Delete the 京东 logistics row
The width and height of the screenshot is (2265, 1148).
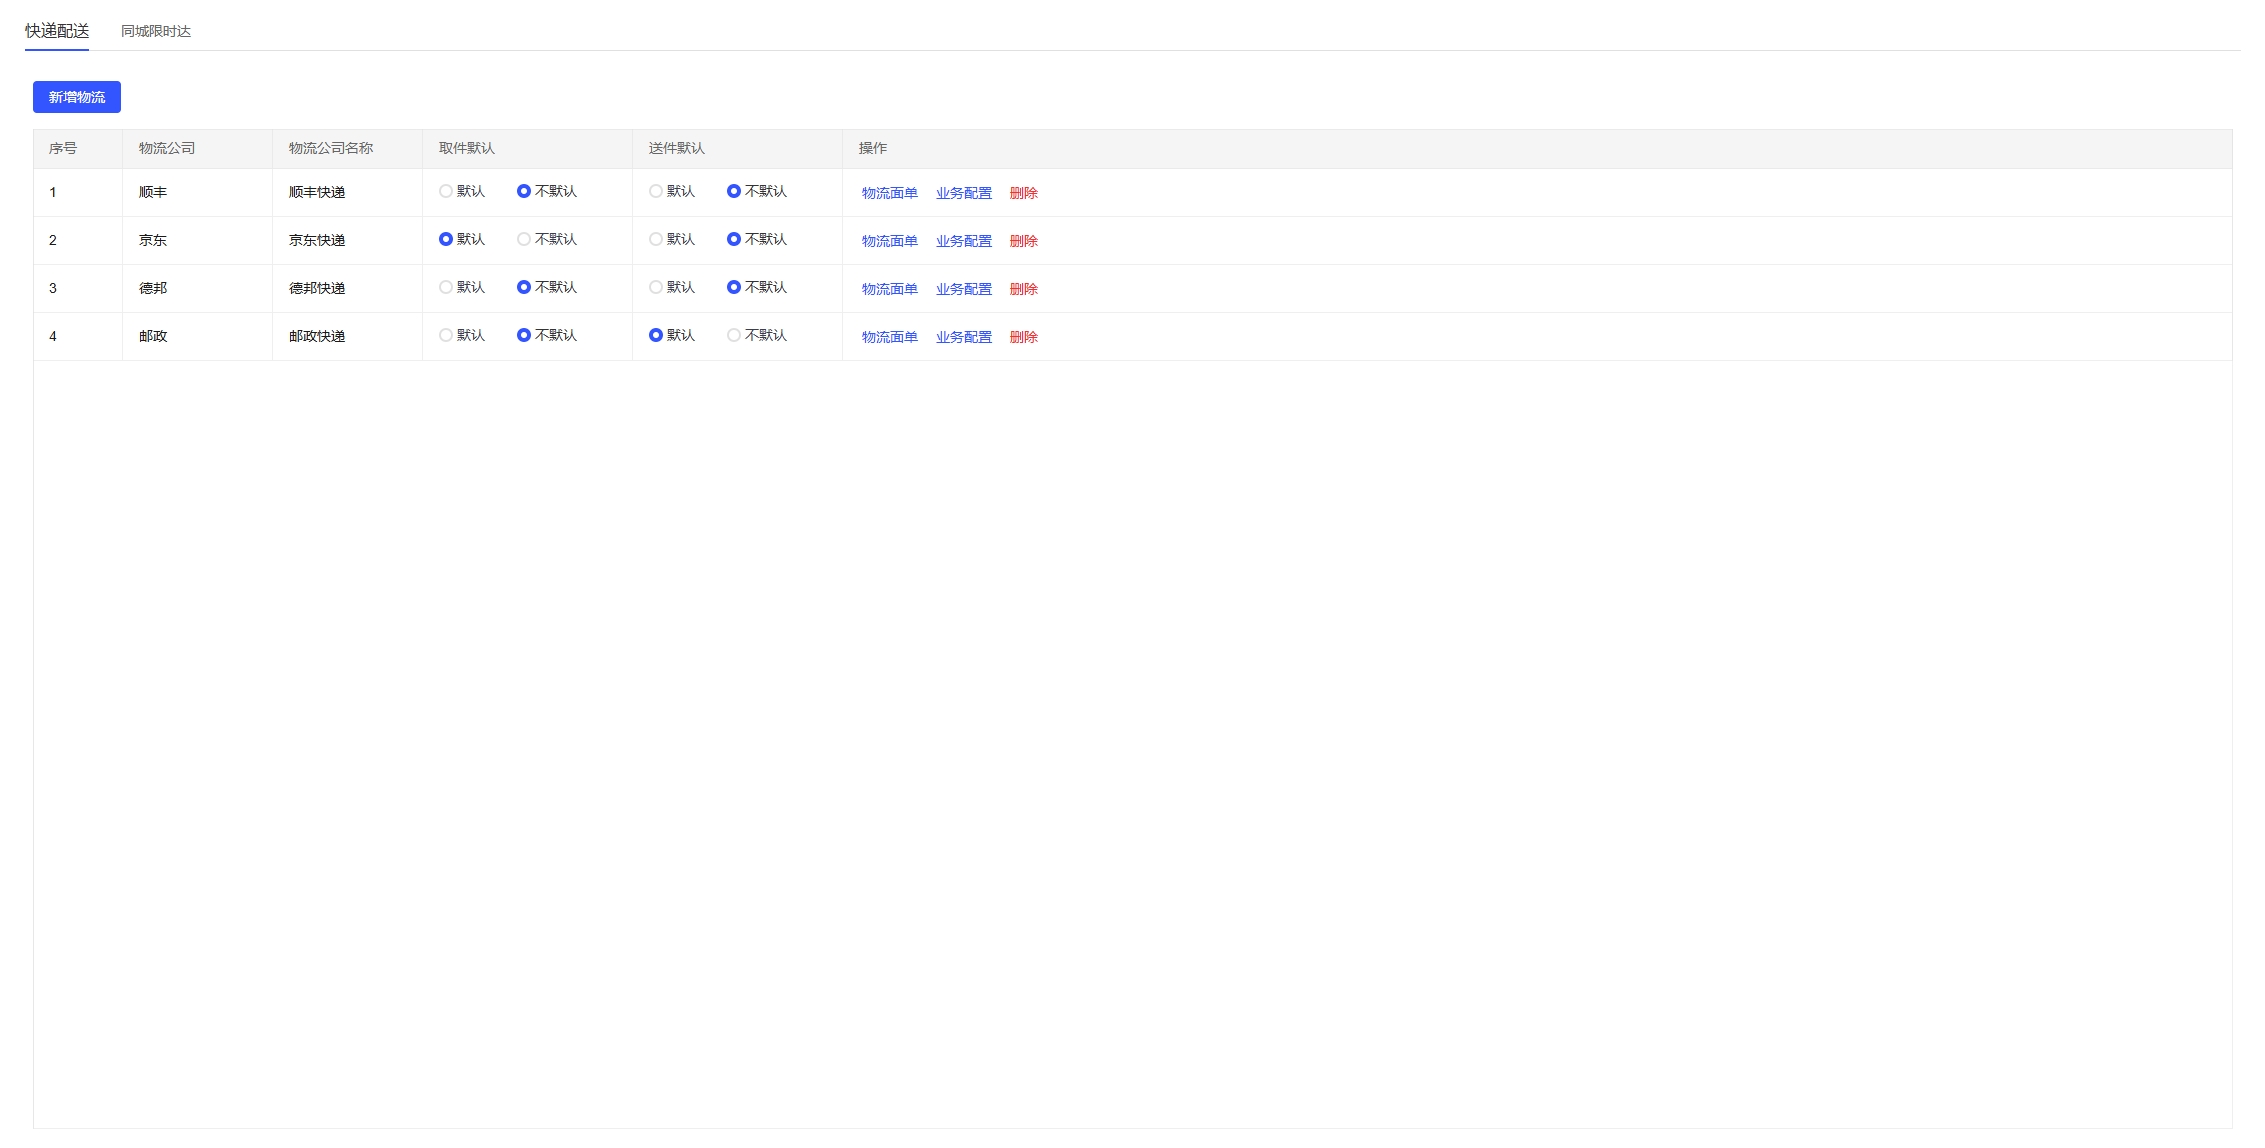pos(1023,241)
